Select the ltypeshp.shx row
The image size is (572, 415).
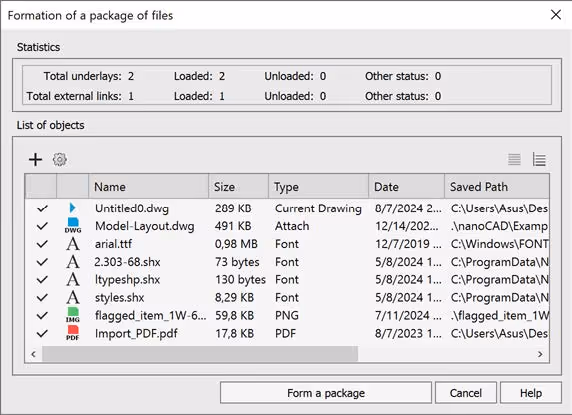point(287,280)
